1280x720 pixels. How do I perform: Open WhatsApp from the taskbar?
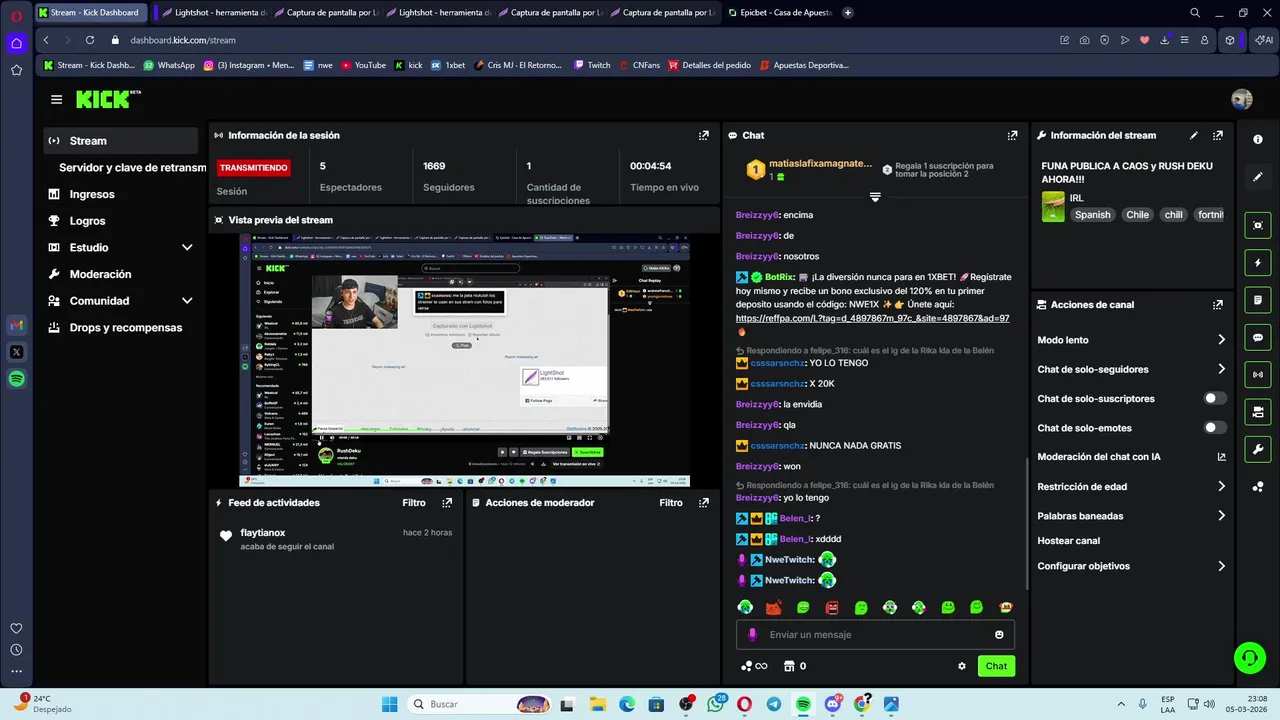(715, 704)
